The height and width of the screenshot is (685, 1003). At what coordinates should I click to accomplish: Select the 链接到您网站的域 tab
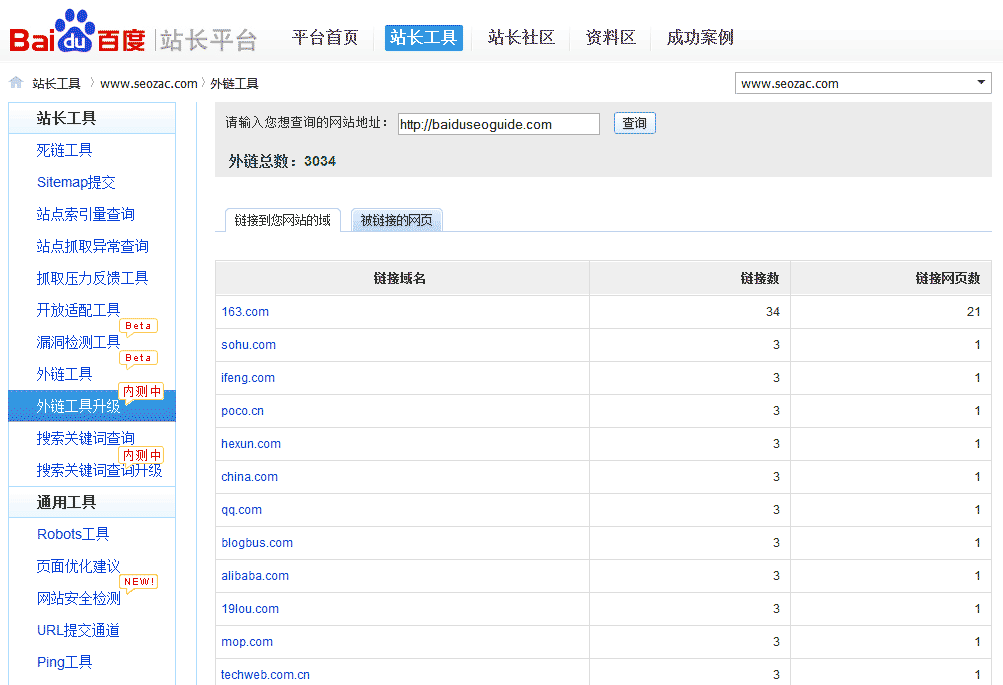click(282, 221)
